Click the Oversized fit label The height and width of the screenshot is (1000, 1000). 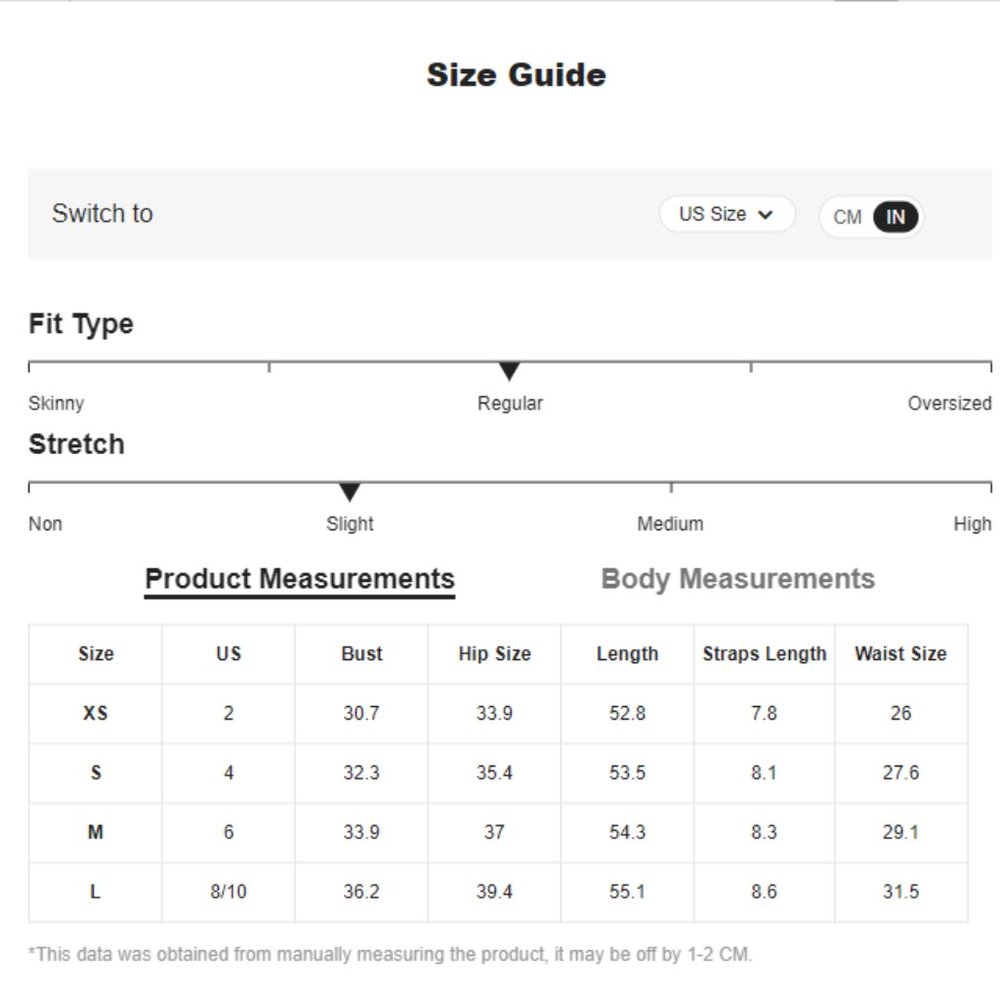tap(949, 404)
